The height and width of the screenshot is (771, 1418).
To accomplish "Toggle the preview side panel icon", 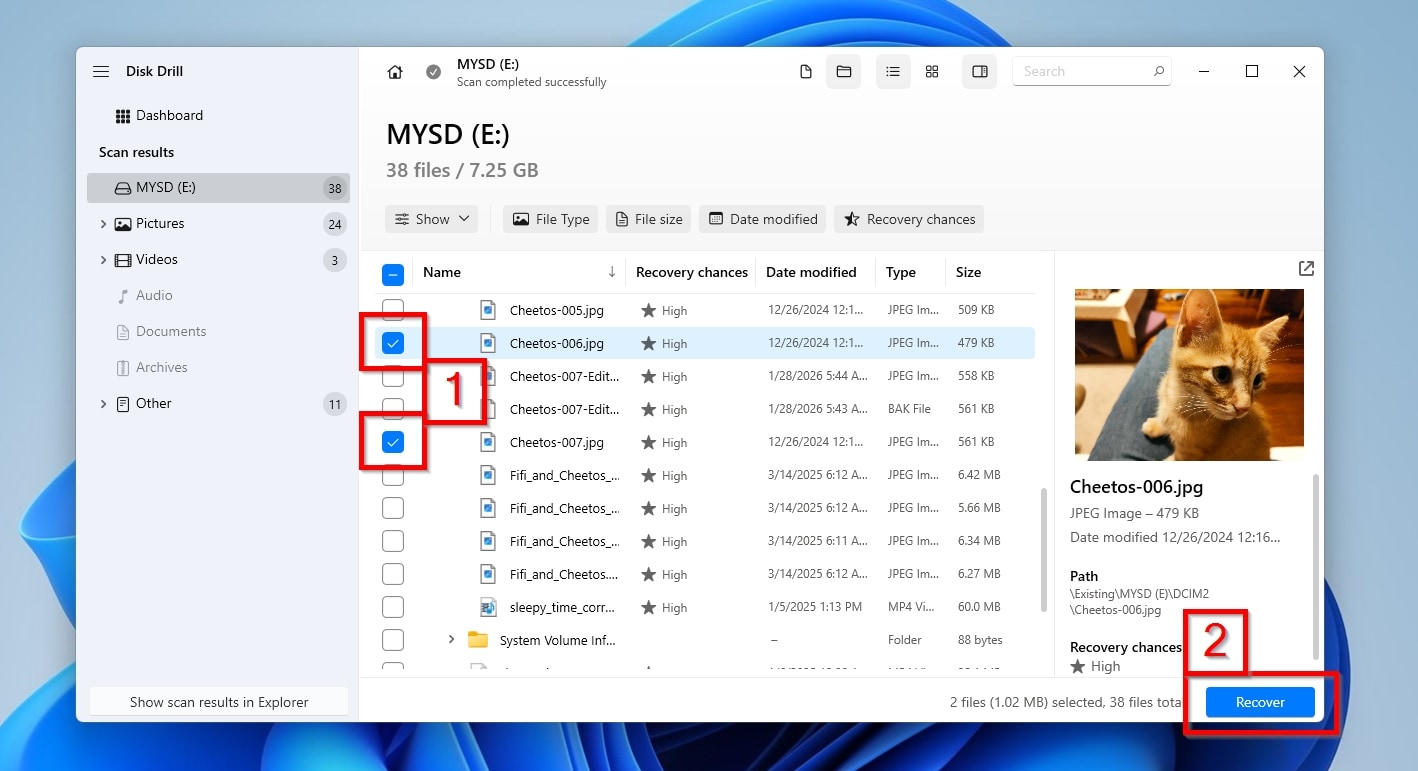I will tap(980, 72).
